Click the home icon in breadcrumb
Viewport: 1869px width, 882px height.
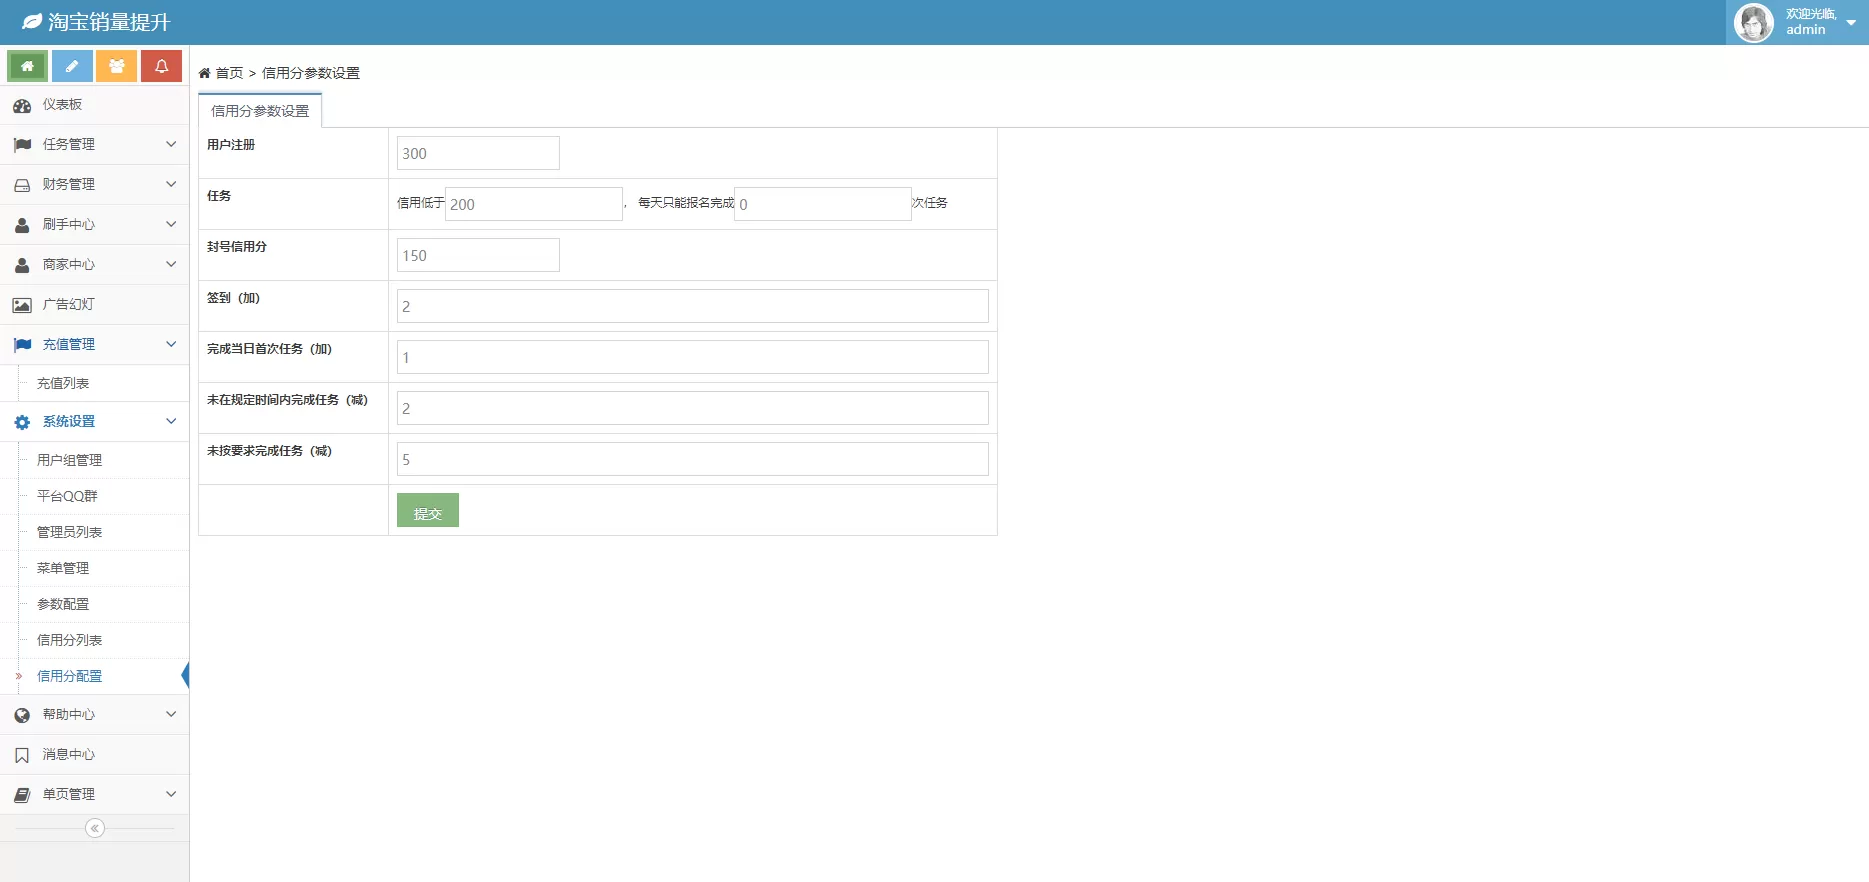205,73
